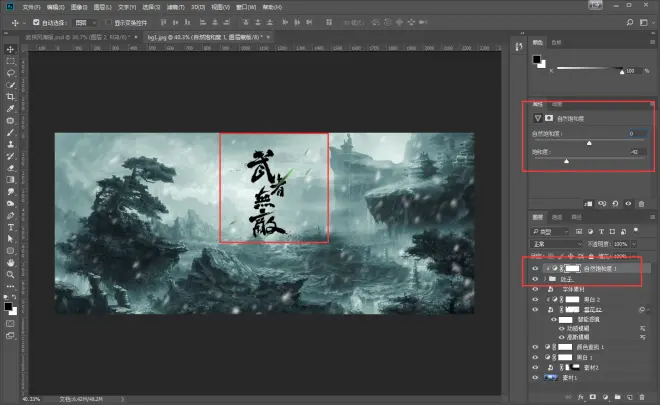Select the Horizontal Type tool
660x405 pixels.
tap(11, 227)
